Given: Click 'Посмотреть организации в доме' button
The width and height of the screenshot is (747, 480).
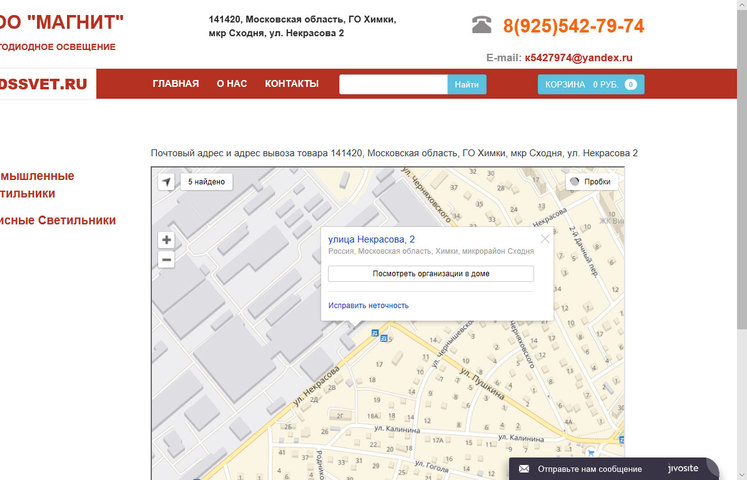Looking at the screenshot, I should (430, 273).
